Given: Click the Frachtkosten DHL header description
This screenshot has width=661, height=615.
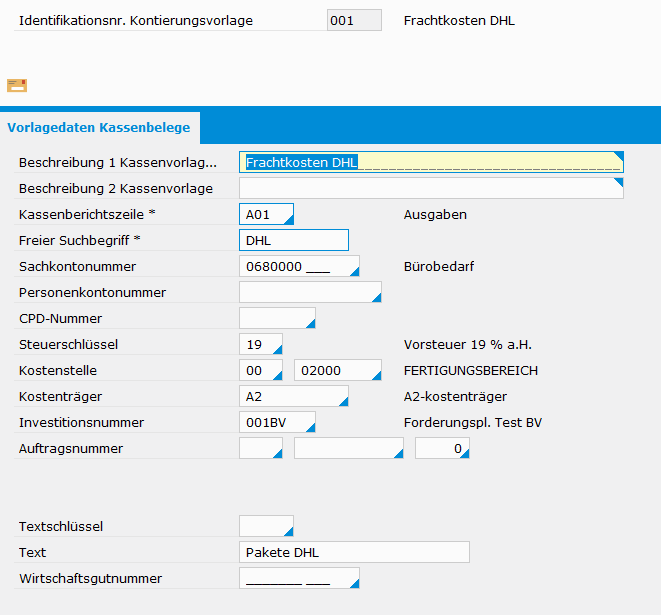Looking at the screenshot, I should click(459, 21).
